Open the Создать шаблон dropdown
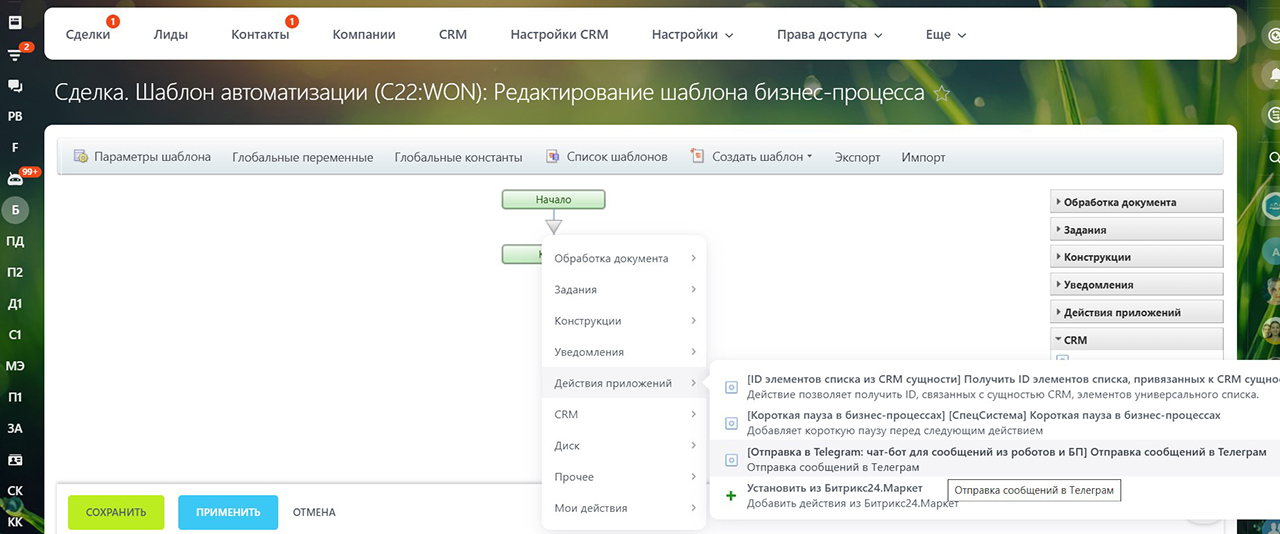 click(x=751, y=157)
